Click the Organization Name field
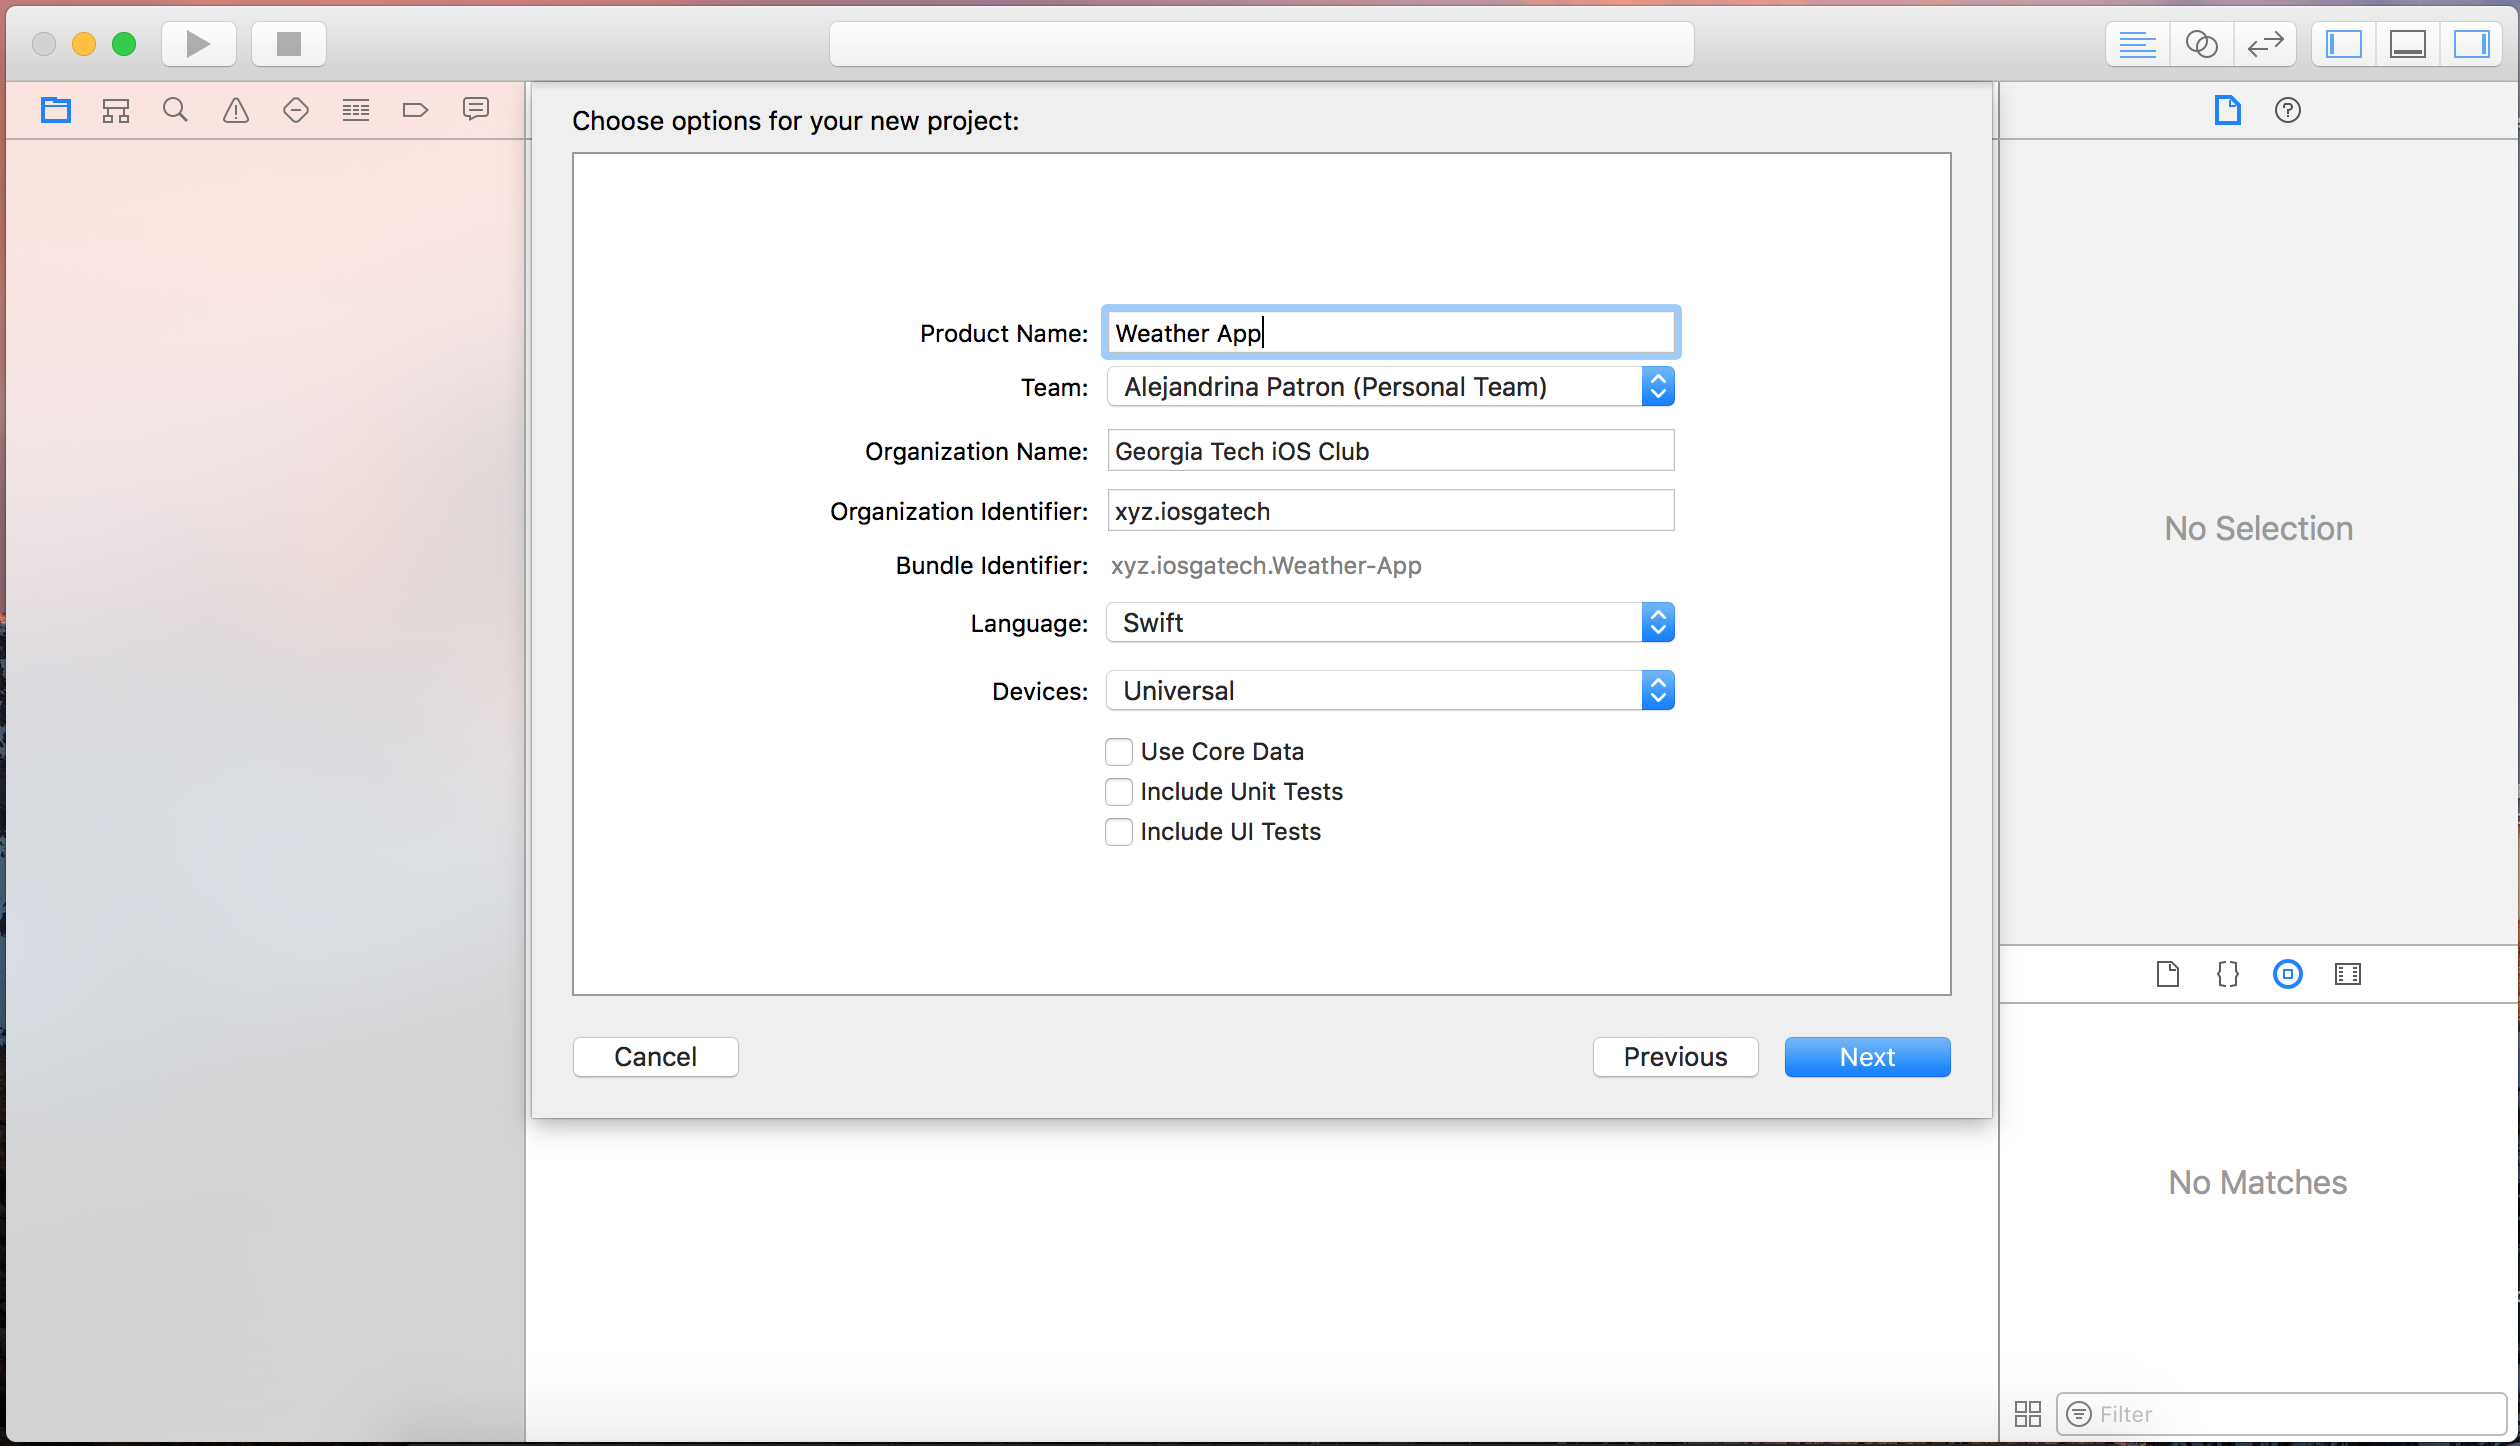 [x=1391, y=451]
